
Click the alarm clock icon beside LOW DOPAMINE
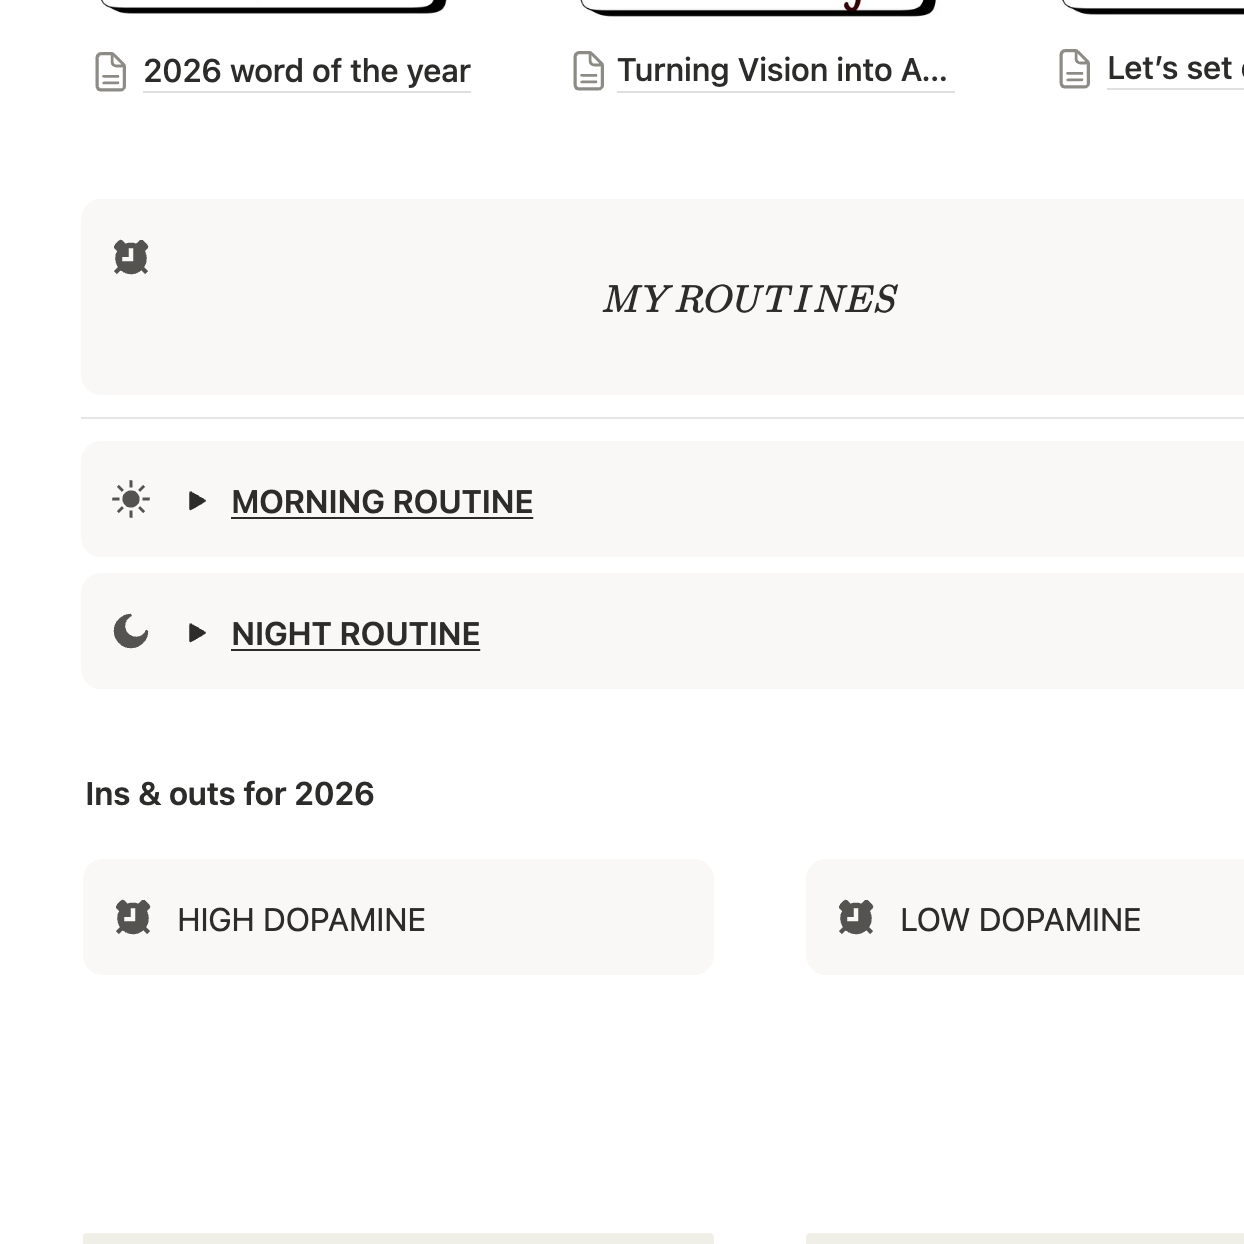coord(856,917)
